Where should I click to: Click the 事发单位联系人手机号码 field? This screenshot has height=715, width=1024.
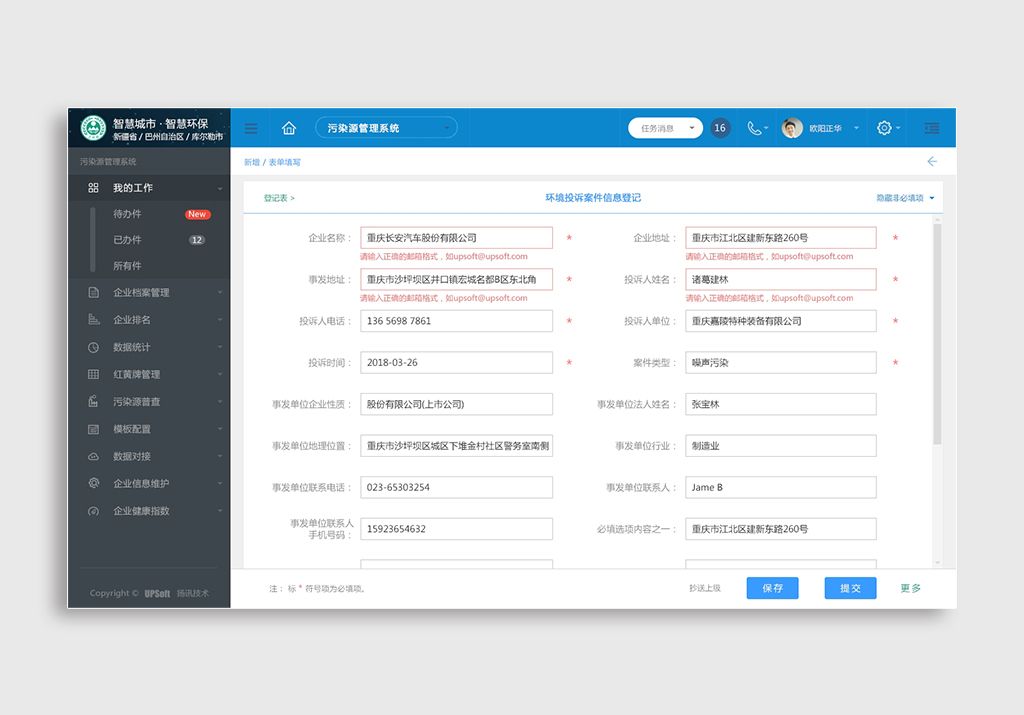coord(456,529)
